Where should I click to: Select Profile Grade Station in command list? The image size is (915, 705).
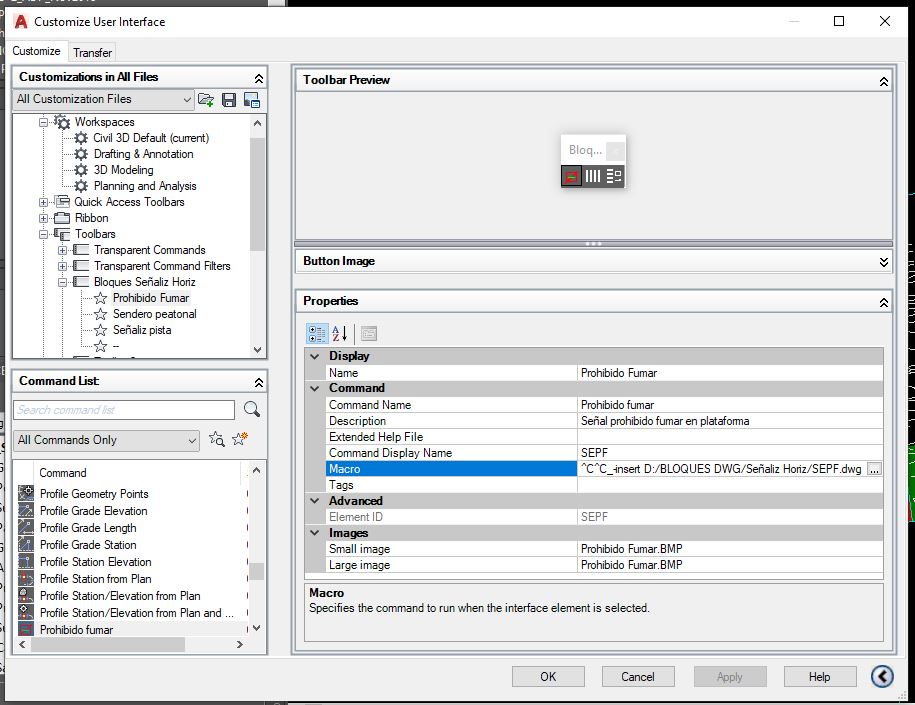coord(88,545)
